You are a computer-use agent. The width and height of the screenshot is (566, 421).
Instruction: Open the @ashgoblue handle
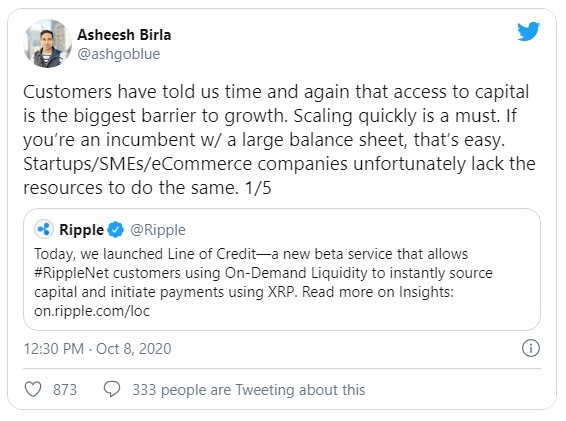[x=119, y=54]
